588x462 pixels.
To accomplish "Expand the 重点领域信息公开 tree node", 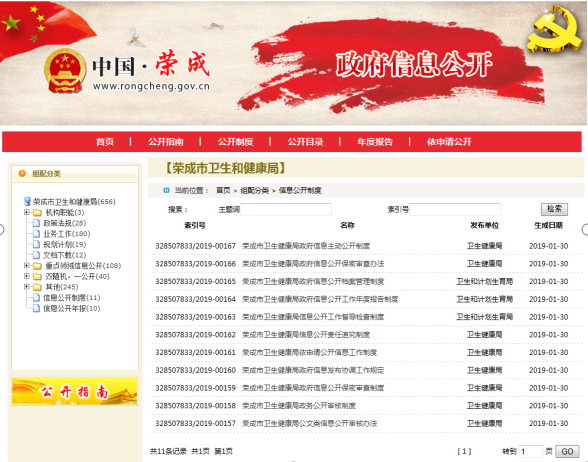I will point(27,266).
